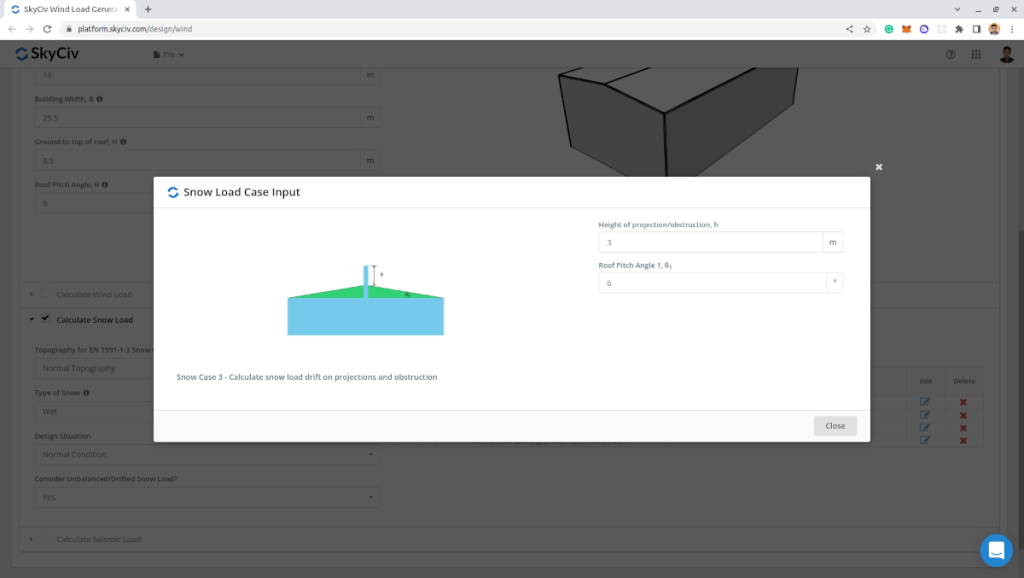Open the File menu
The height and width of the screenshot is (578, 1024).
(x=168, y=54)
